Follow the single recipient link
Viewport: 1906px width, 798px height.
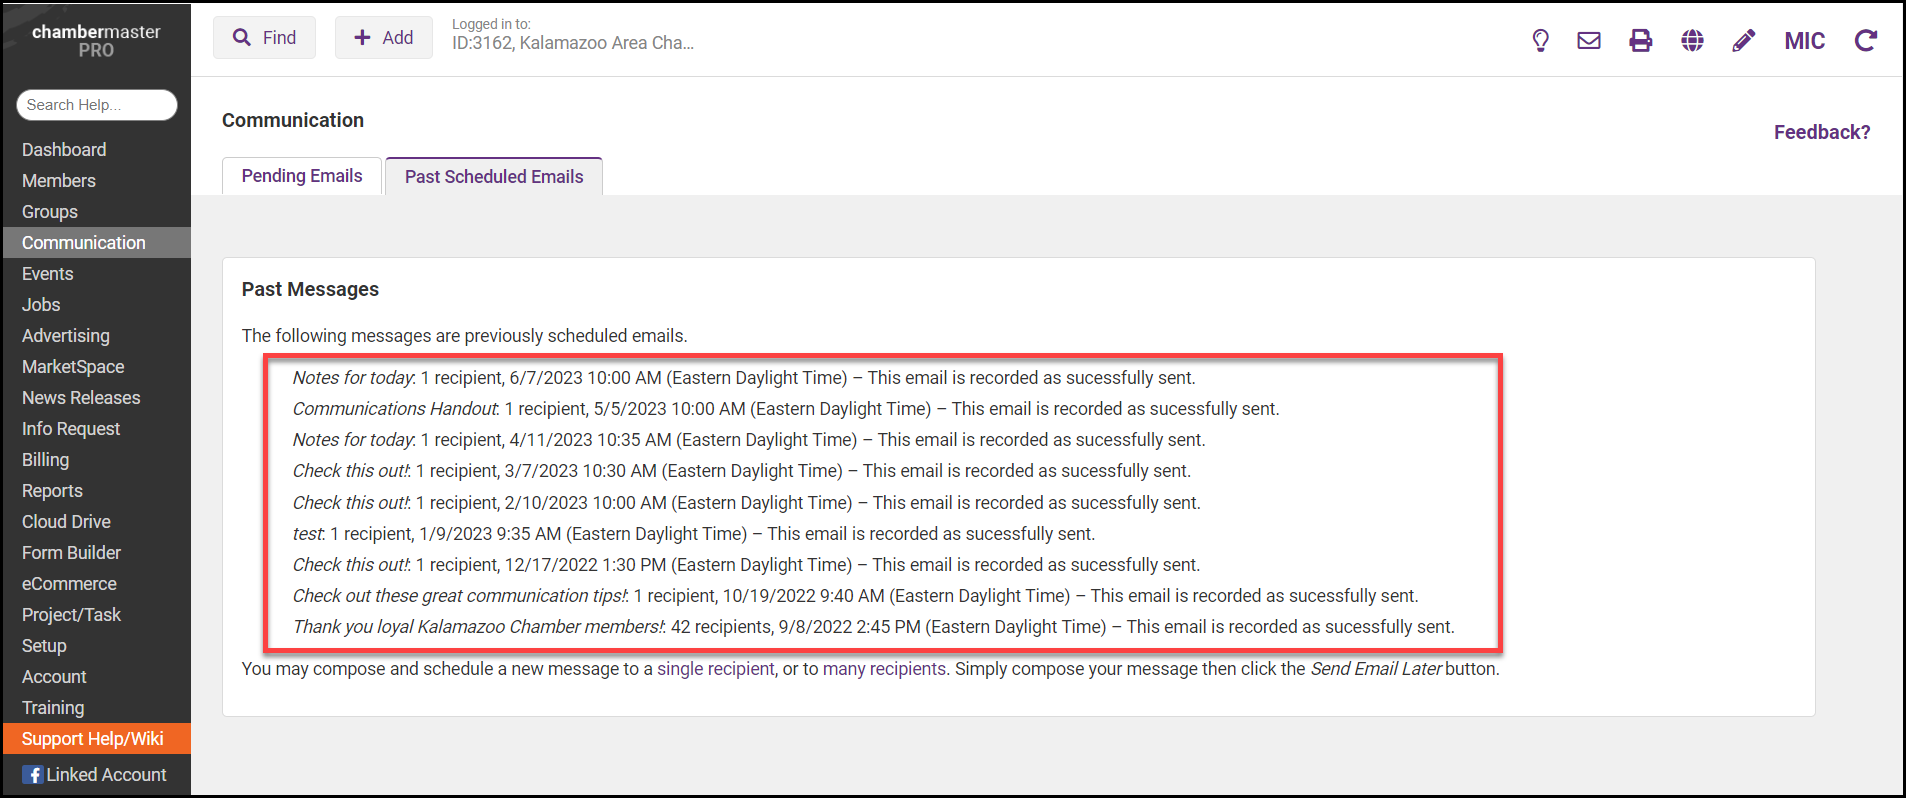715,669
